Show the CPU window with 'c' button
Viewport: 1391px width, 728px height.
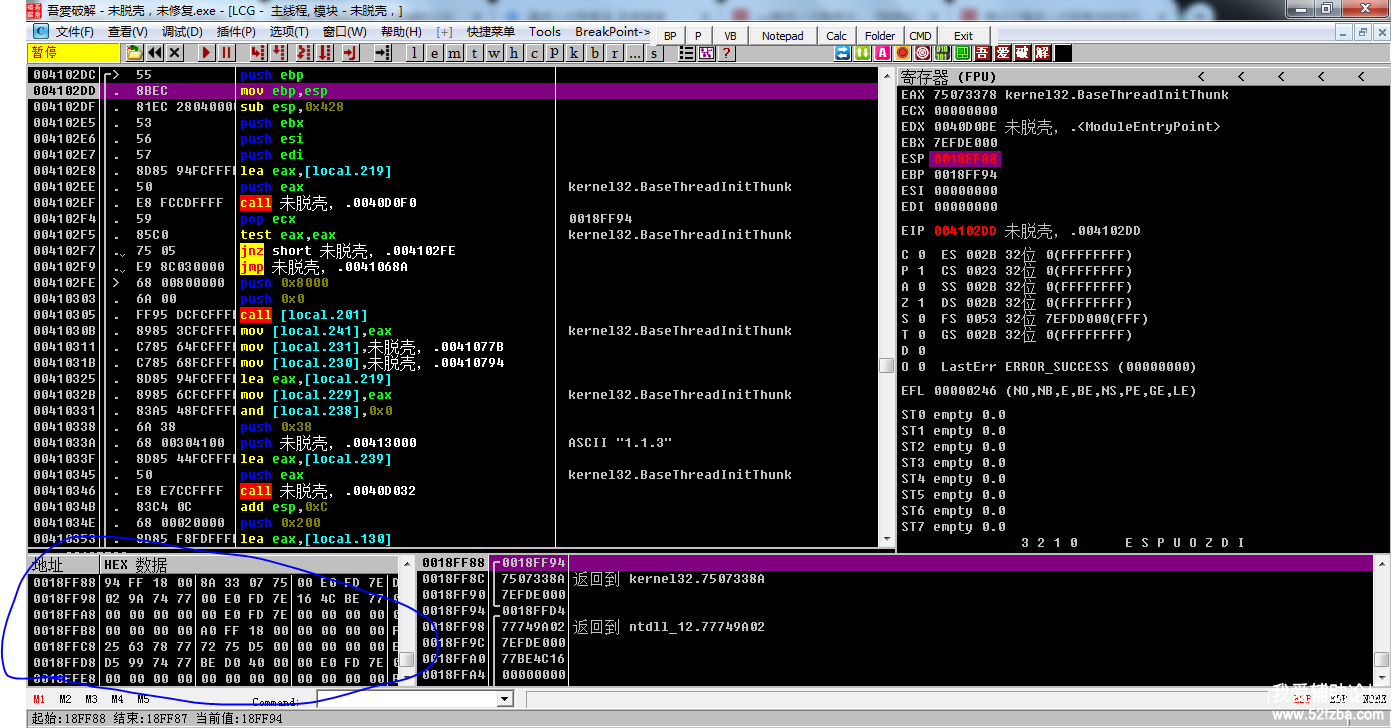click(534, 53)
